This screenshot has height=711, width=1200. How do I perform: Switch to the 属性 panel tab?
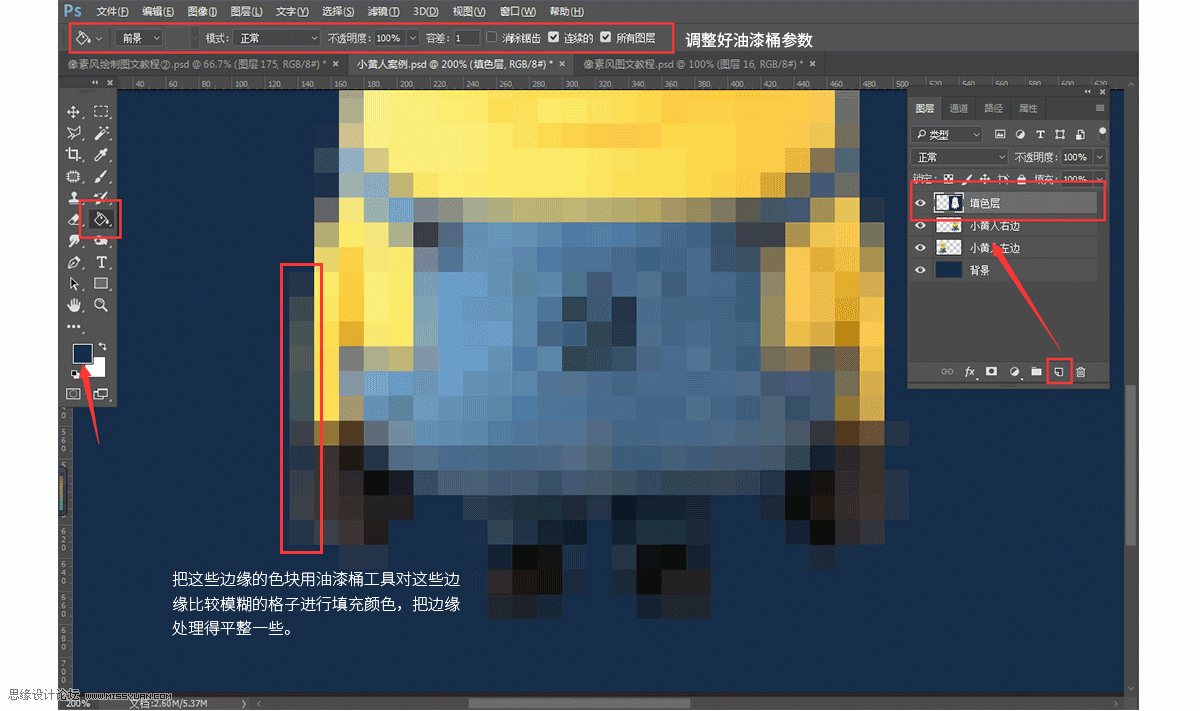tap(1028, 108)
